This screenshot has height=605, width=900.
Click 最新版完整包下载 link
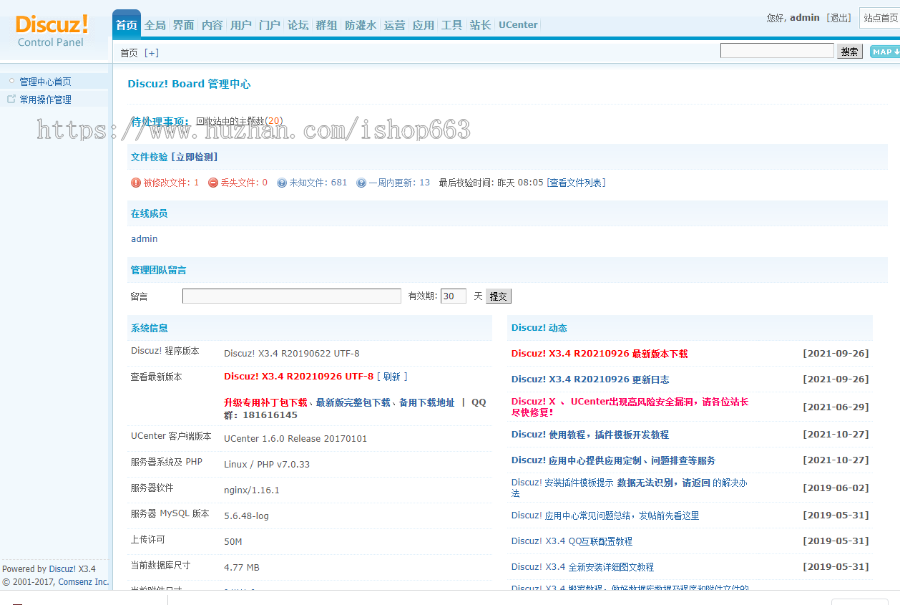tap(353, 402)
